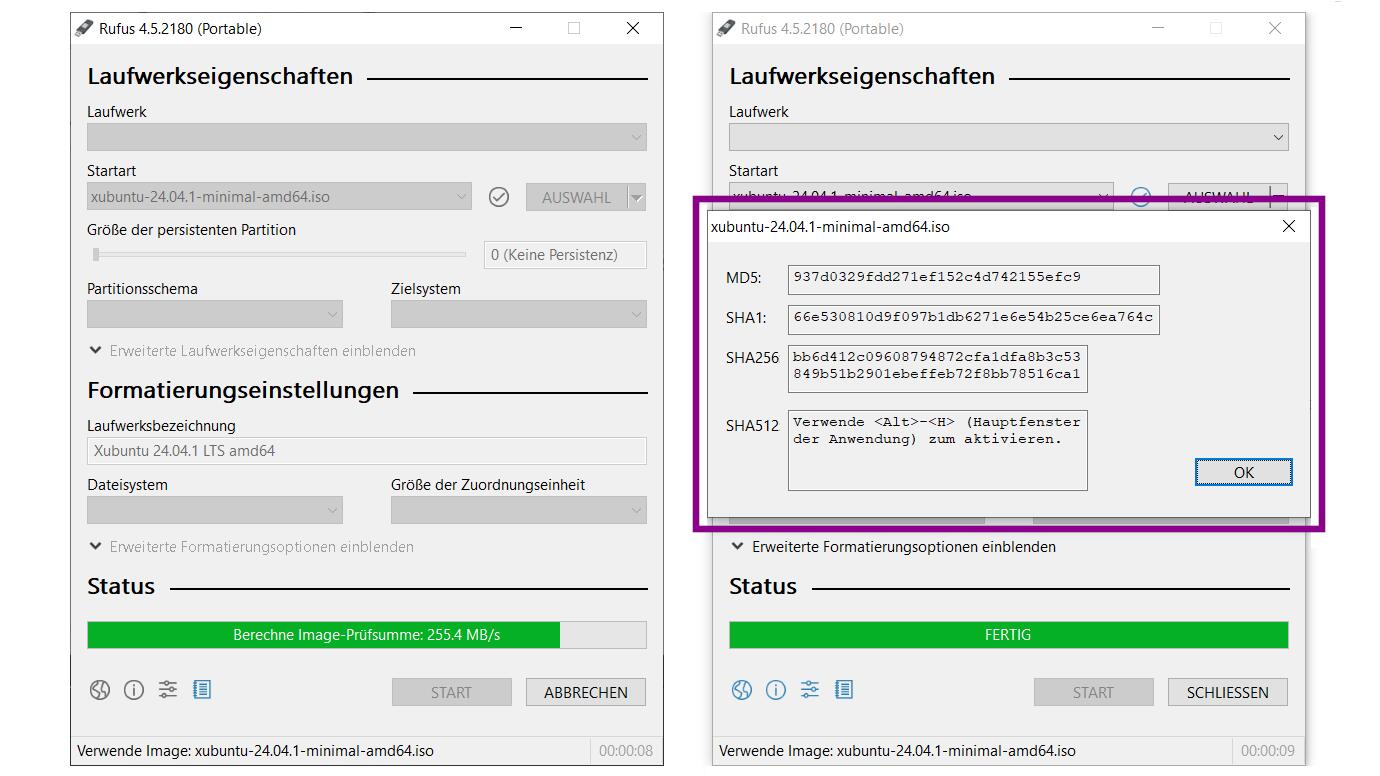The width and height of the screenshot is (1380, 776).
Task: Click the 'MD5:' label
Action: pos(744,278)
